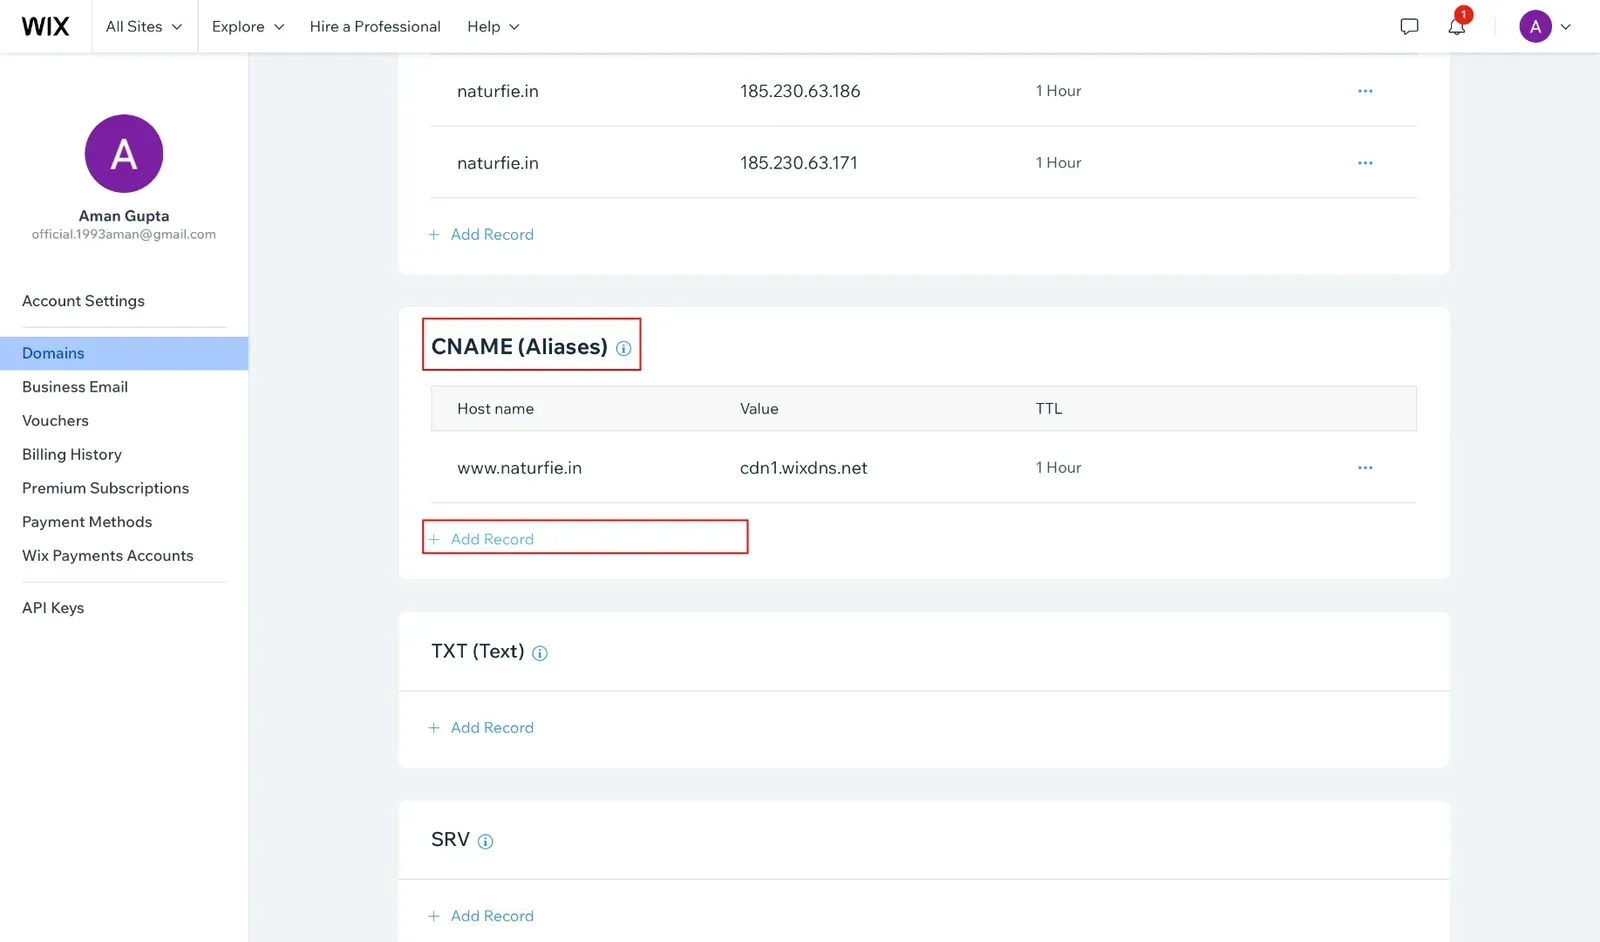
Task: Add Record under A records
Action: 481,234
